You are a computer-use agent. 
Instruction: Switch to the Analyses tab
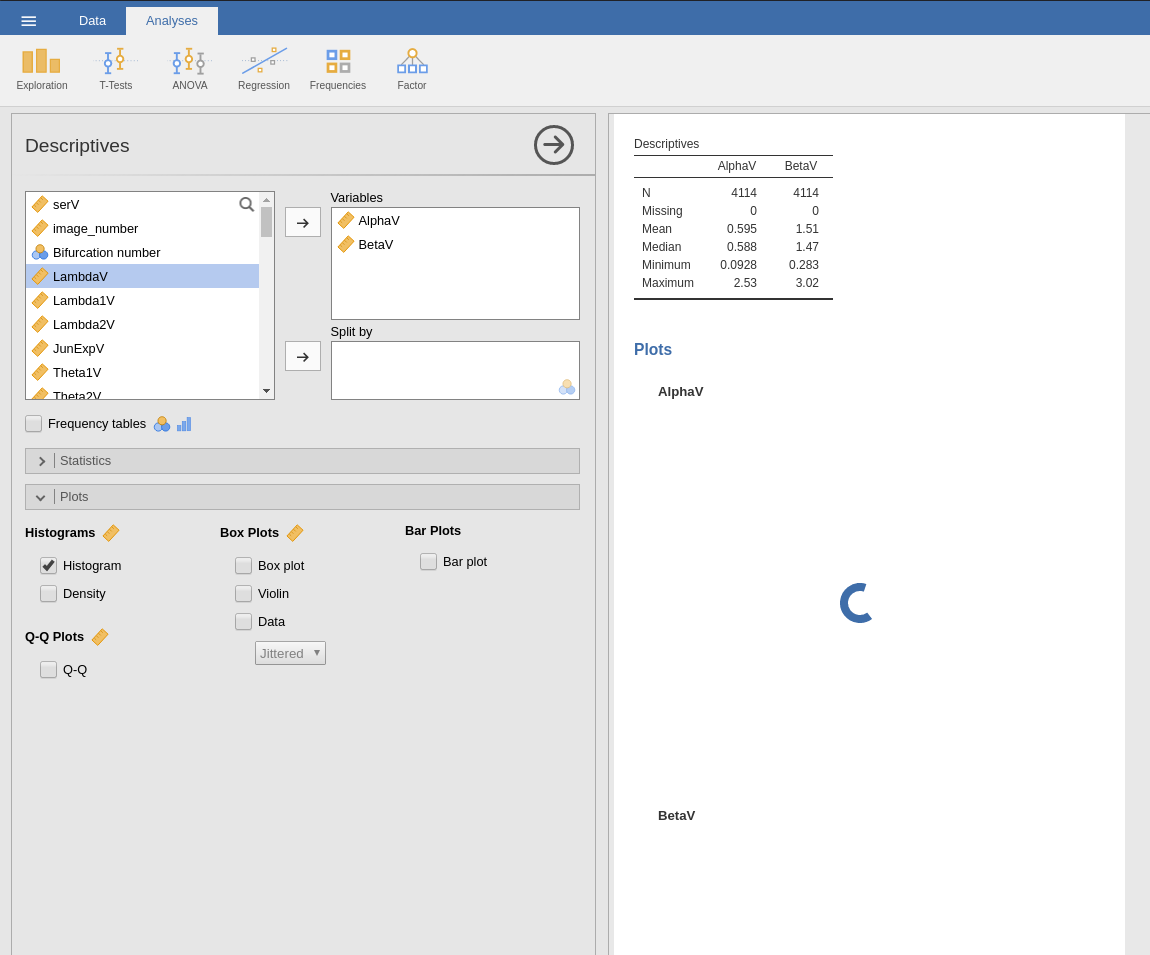[x=172, y=21]
